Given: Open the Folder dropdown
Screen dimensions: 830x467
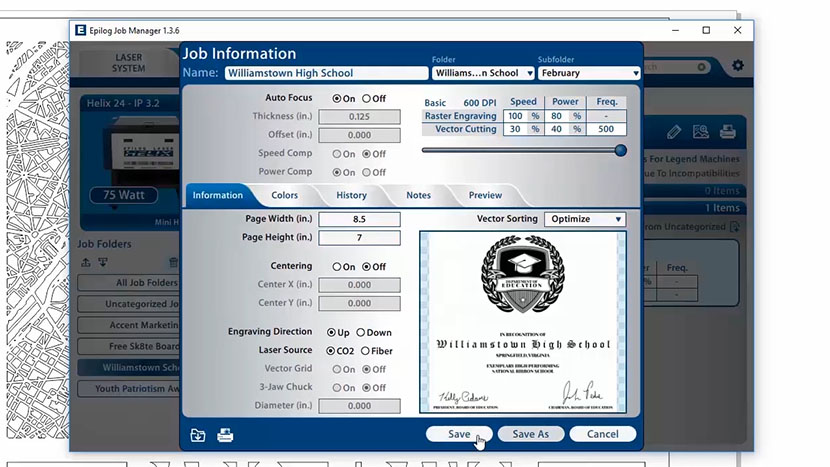Looking at the screenshot, I should point(482,73).
